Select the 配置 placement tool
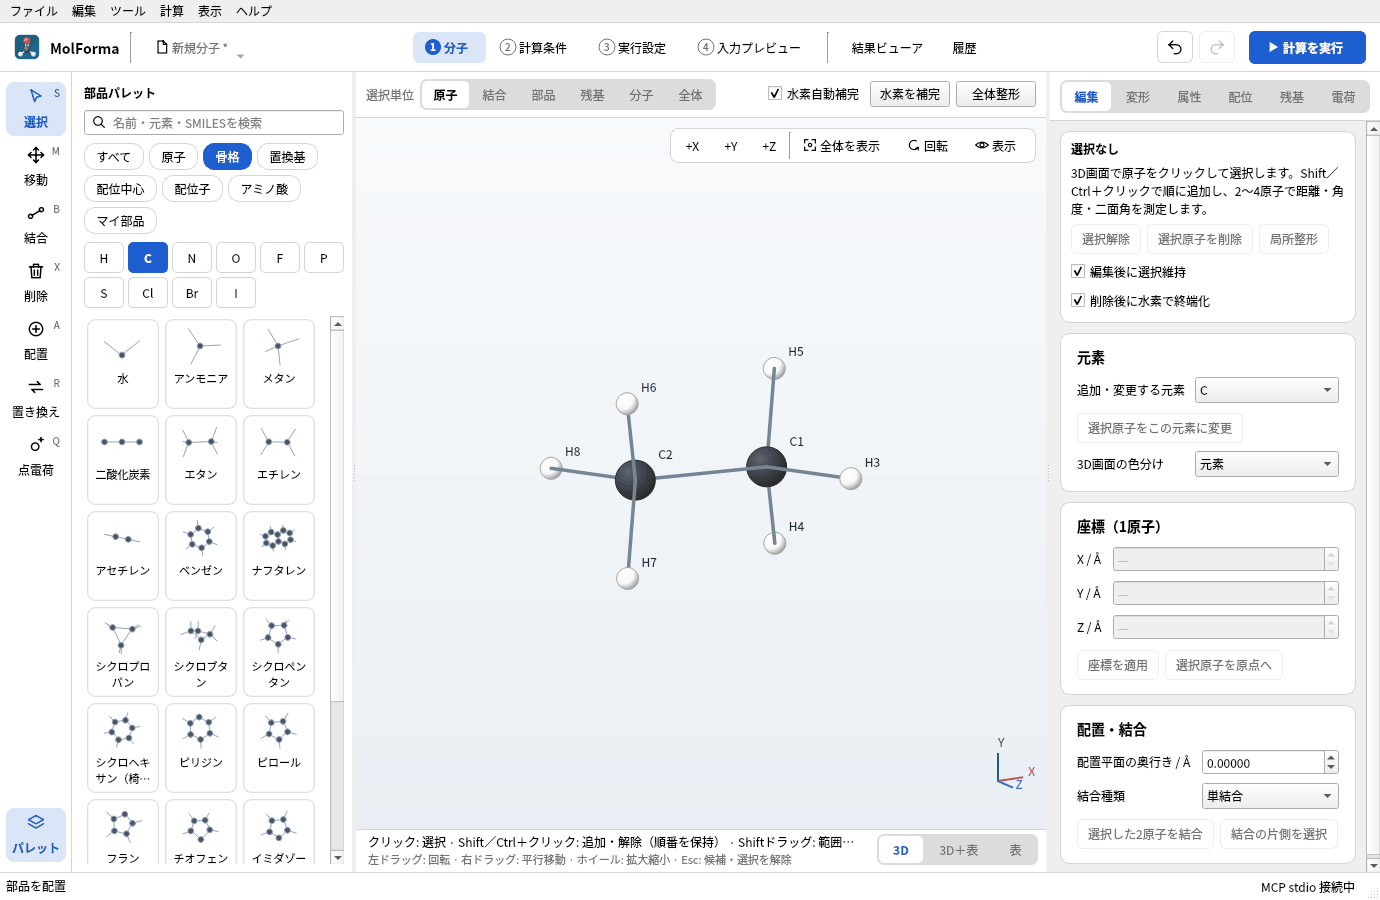This screenshot has width=1380, height=900. pyautogui.click(x=36, y=340)
